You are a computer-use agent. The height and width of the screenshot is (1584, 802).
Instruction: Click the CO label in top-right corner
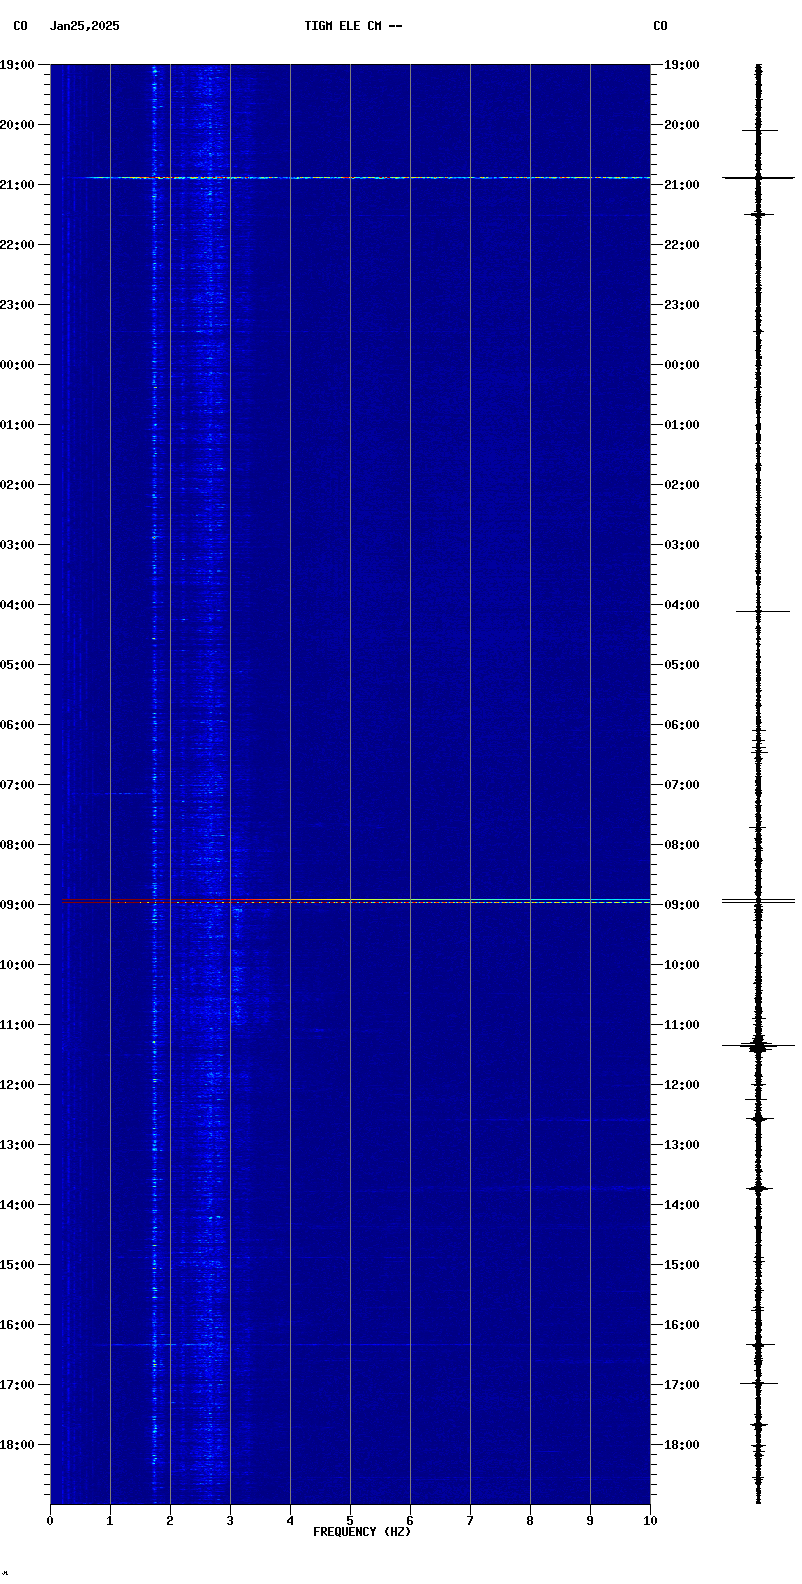pyautogui.click(x=660, y=26)
